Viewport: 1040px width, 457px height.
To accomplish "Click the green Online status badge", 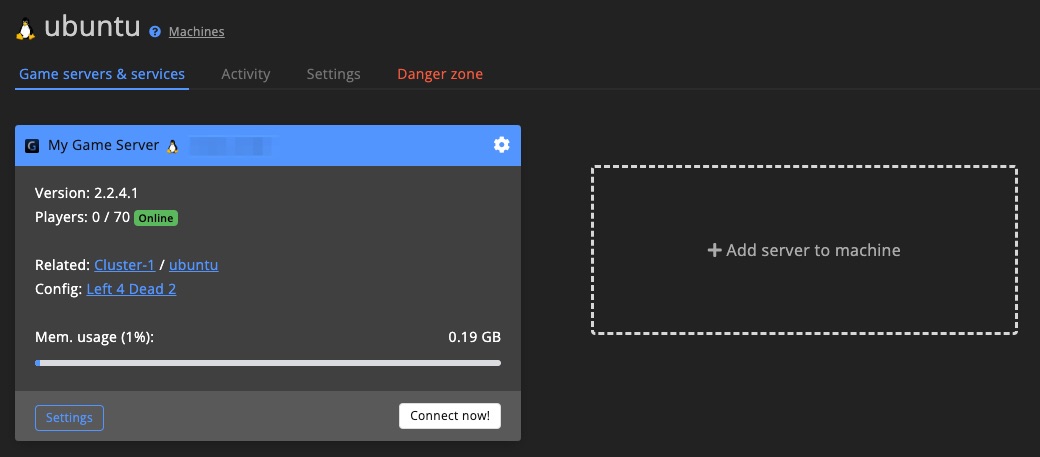I will tap(156, 218).
